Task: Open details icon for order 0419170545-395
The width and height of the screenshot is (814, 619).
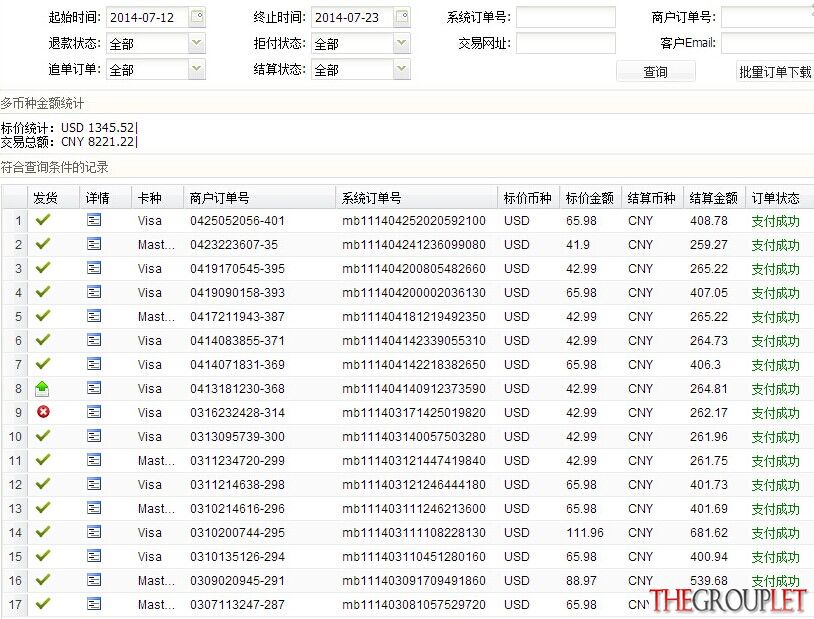Action: point(94,268)
